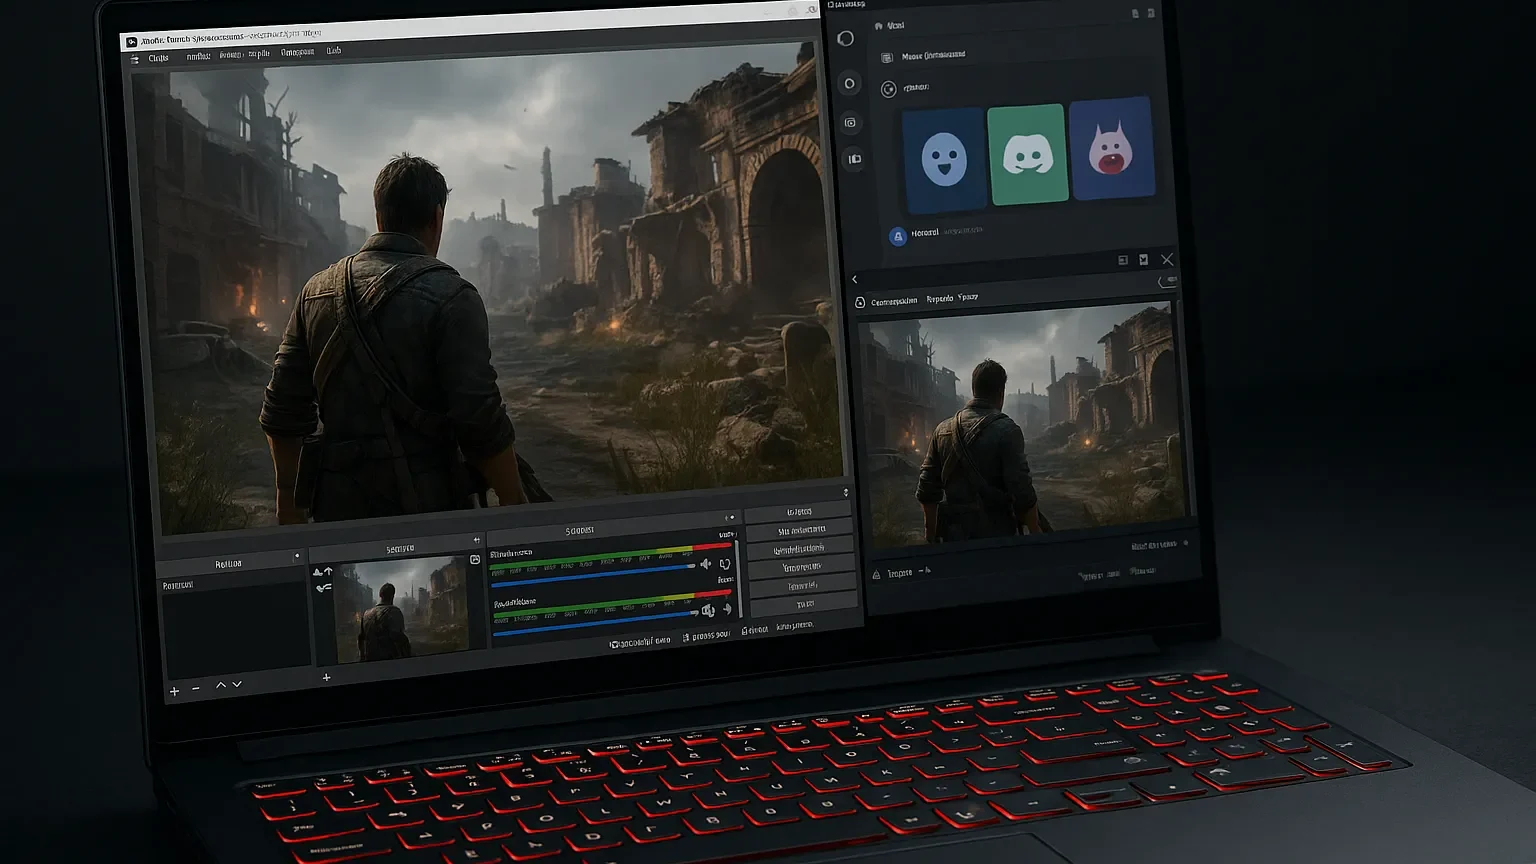
Task: Click the circle icon in the right sidebar
Action: pyautogui.click(x=849, y=84)
